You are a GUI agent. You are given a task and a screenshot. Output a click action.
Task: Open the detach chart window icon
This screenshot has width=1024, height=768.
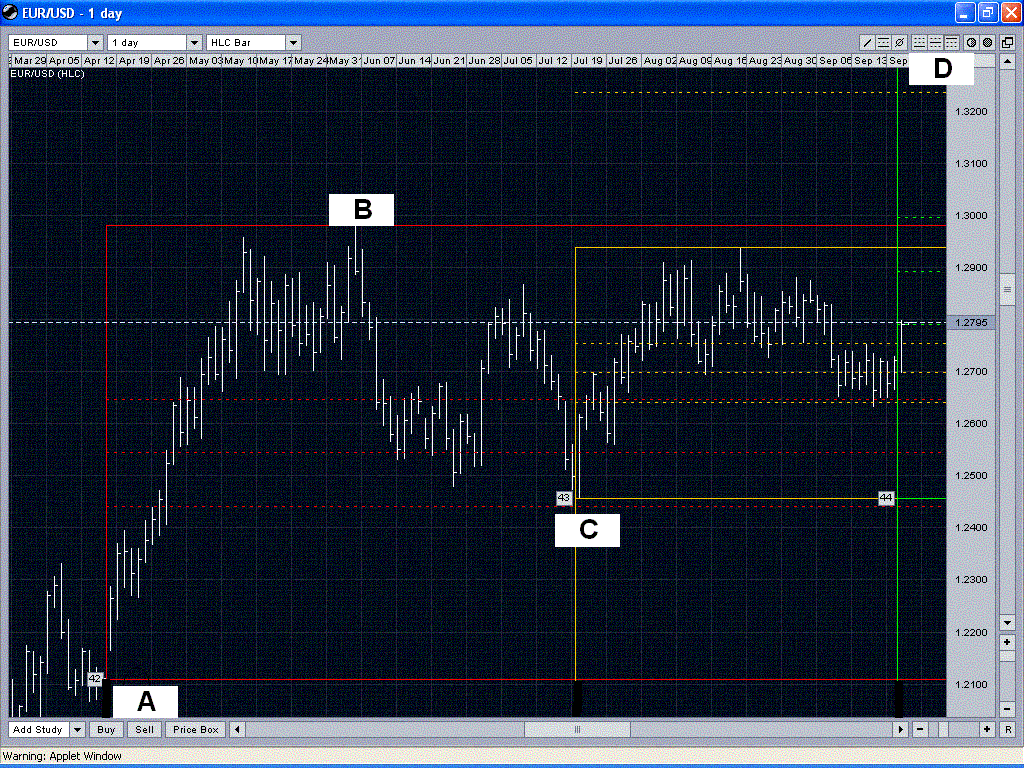pyautogui.click(x=1007, y=43)
